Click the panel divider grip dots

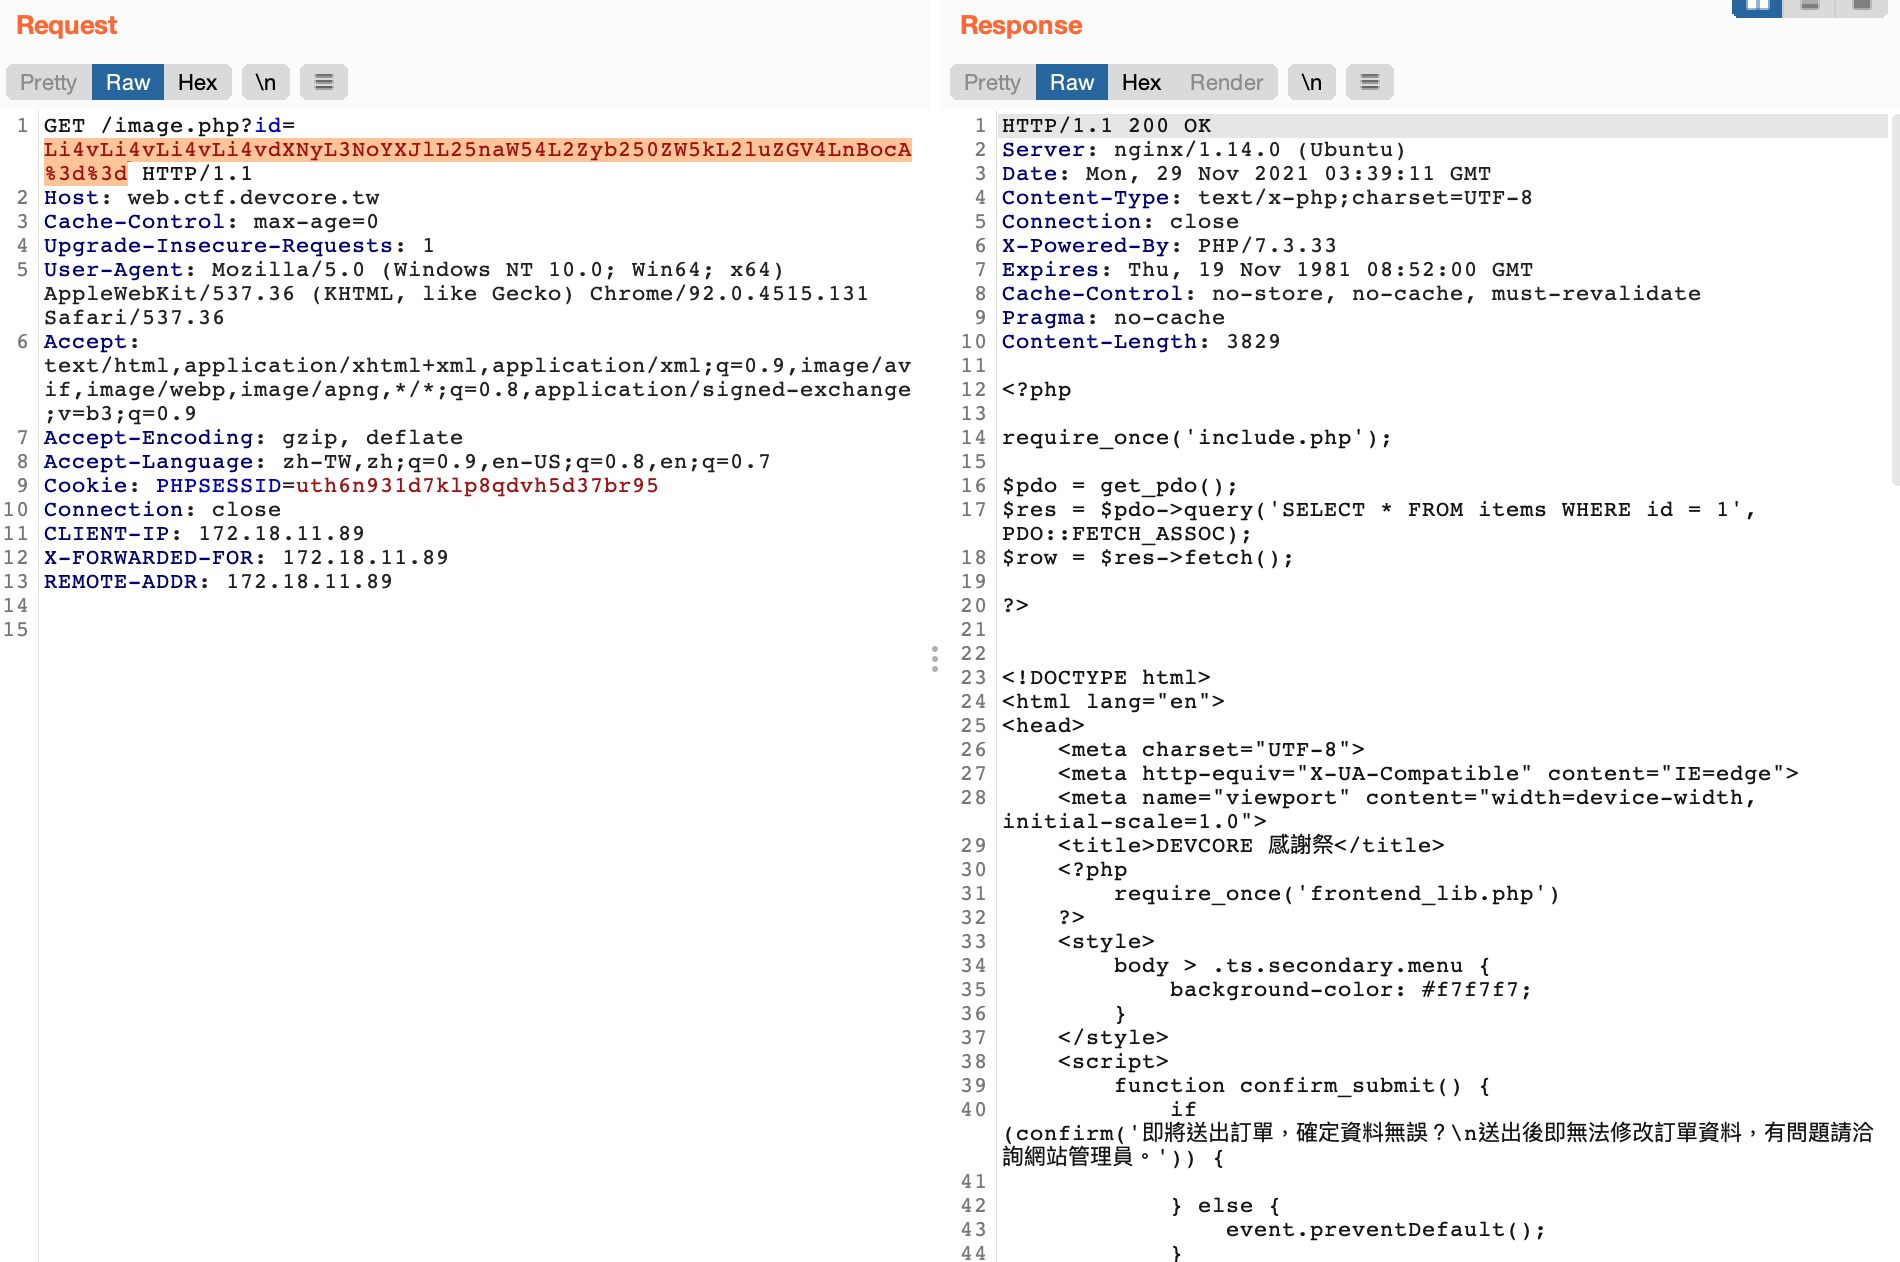click(935, 660)
